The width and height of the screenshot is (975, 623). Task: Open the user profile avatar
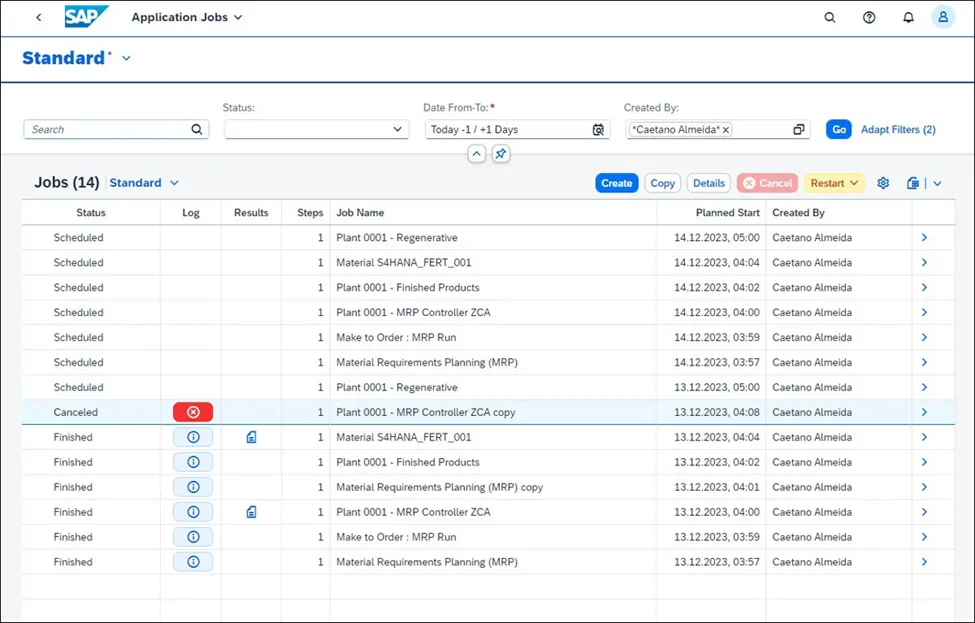[942, 17]
